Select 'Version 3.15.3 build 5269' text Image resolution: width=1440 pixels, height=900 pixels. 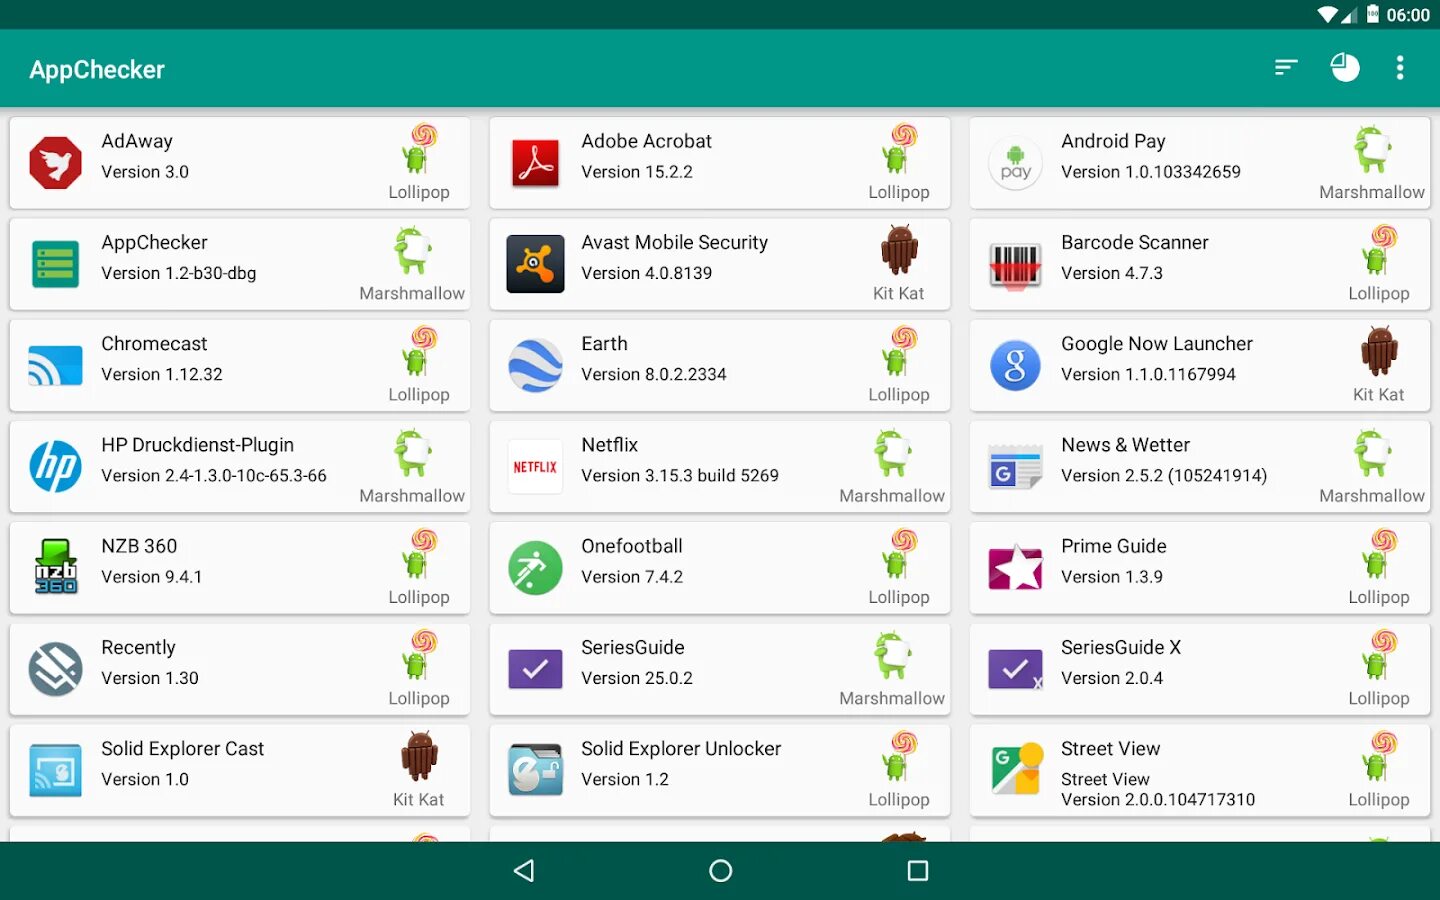(680, 475)
